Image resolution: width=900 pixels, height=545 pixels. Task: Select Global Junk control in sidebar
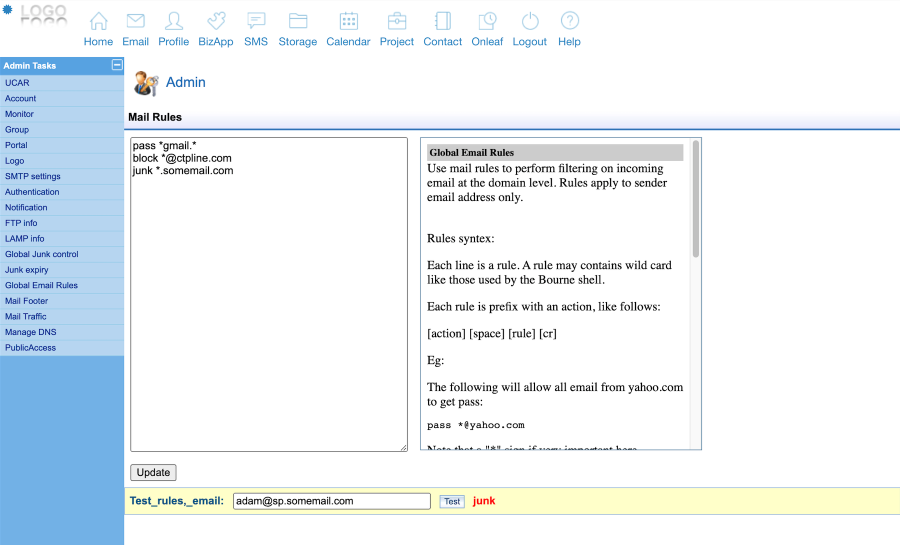pyautogui.click(x=42, y=254)
